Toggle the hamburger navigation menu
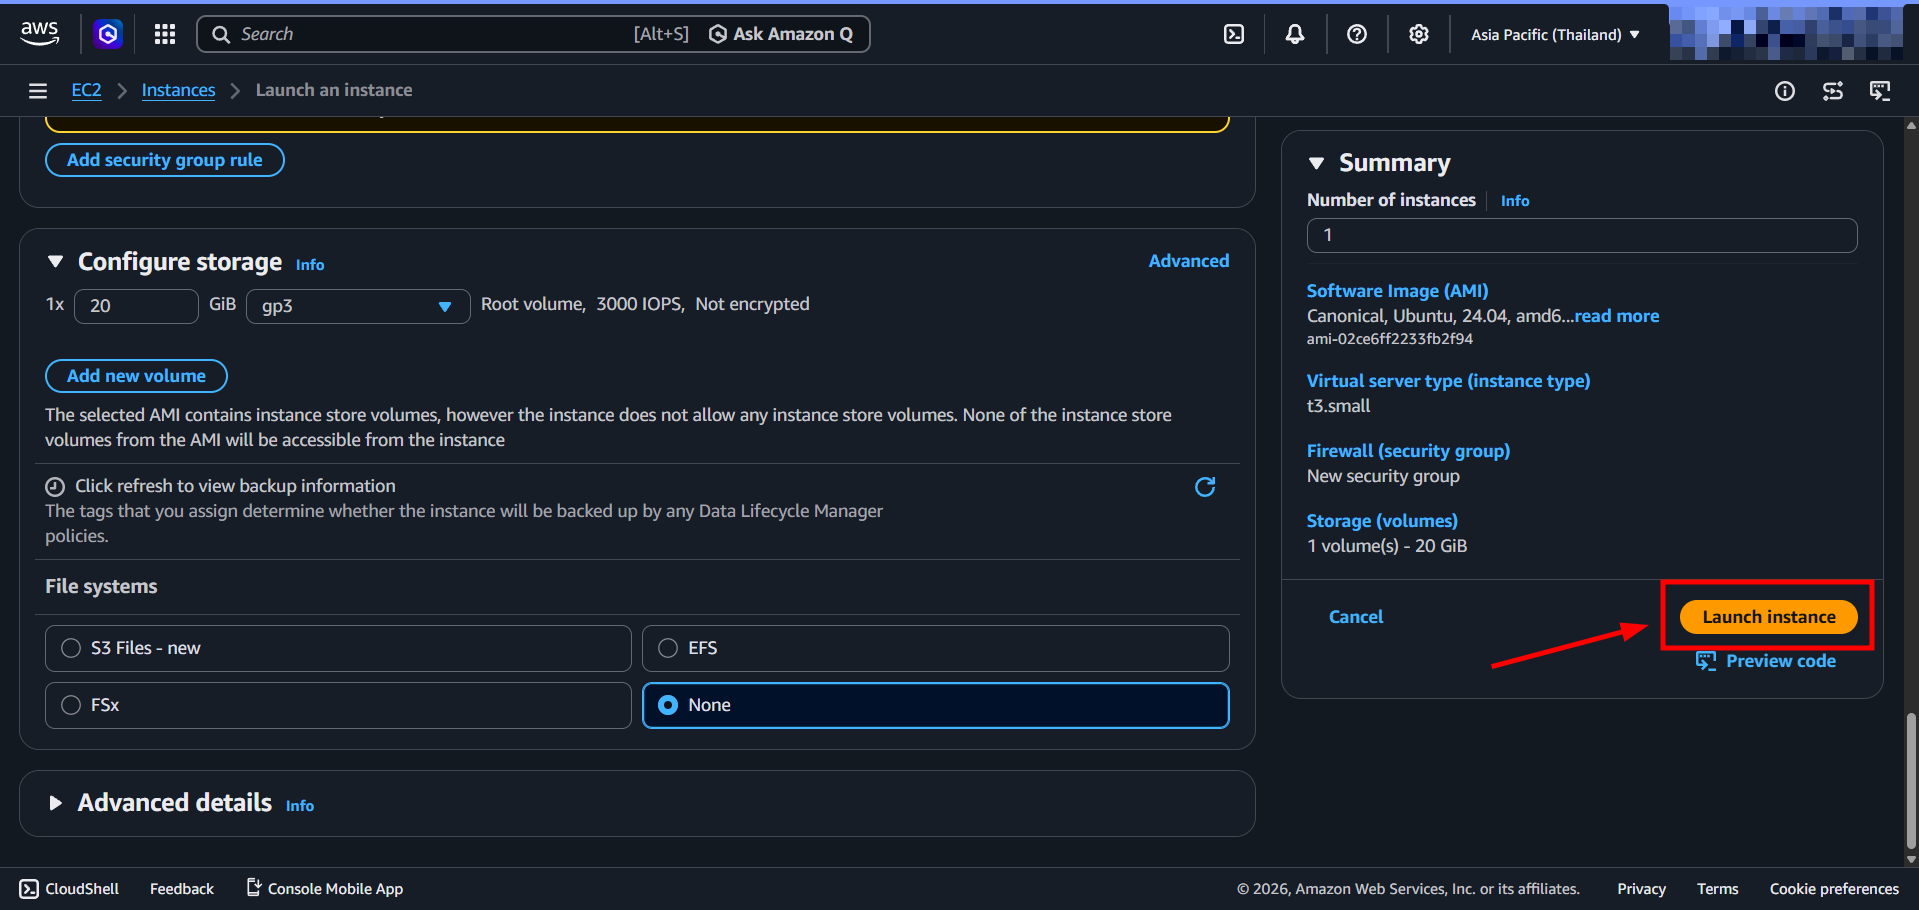 [x=38, y=91]
